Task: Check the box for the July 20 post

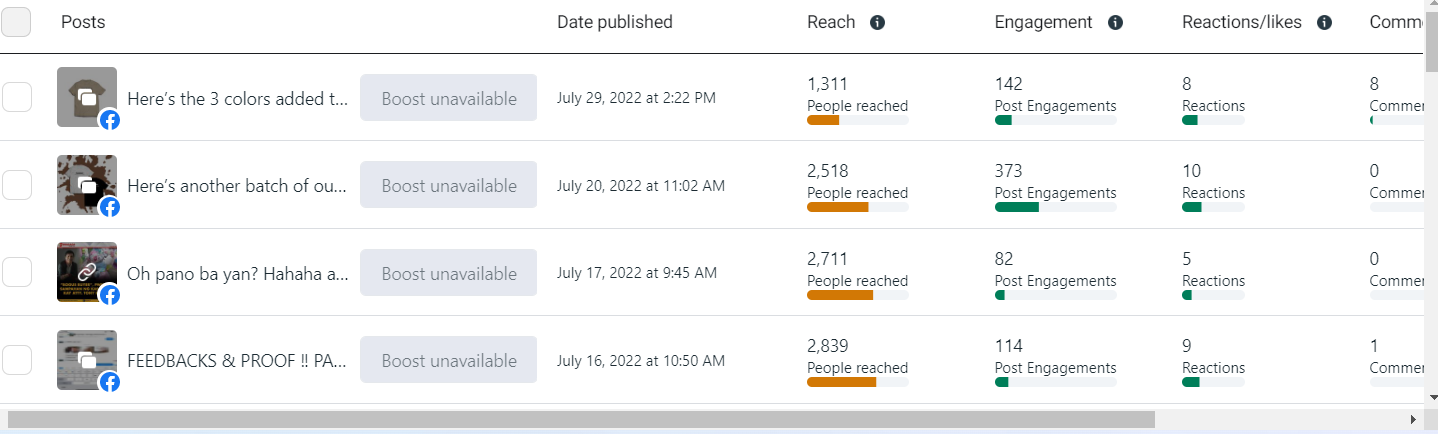Action: point(16,185)
